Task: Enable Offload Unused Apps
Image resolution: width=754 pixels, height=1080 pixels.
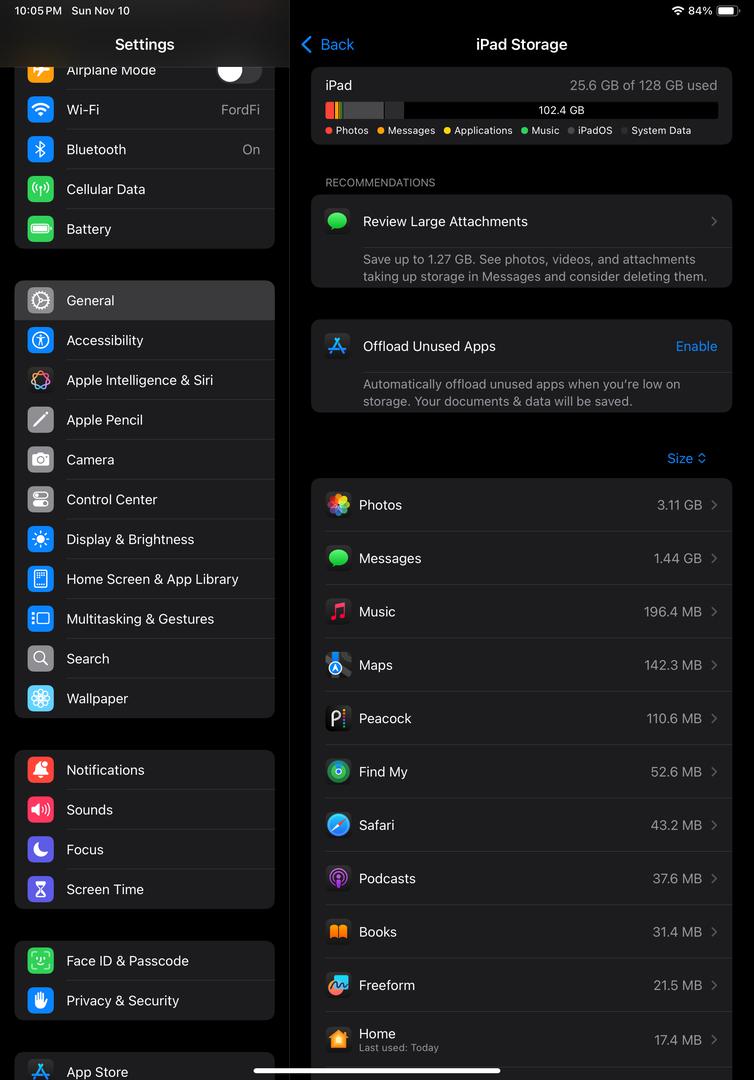Action: 696,346
